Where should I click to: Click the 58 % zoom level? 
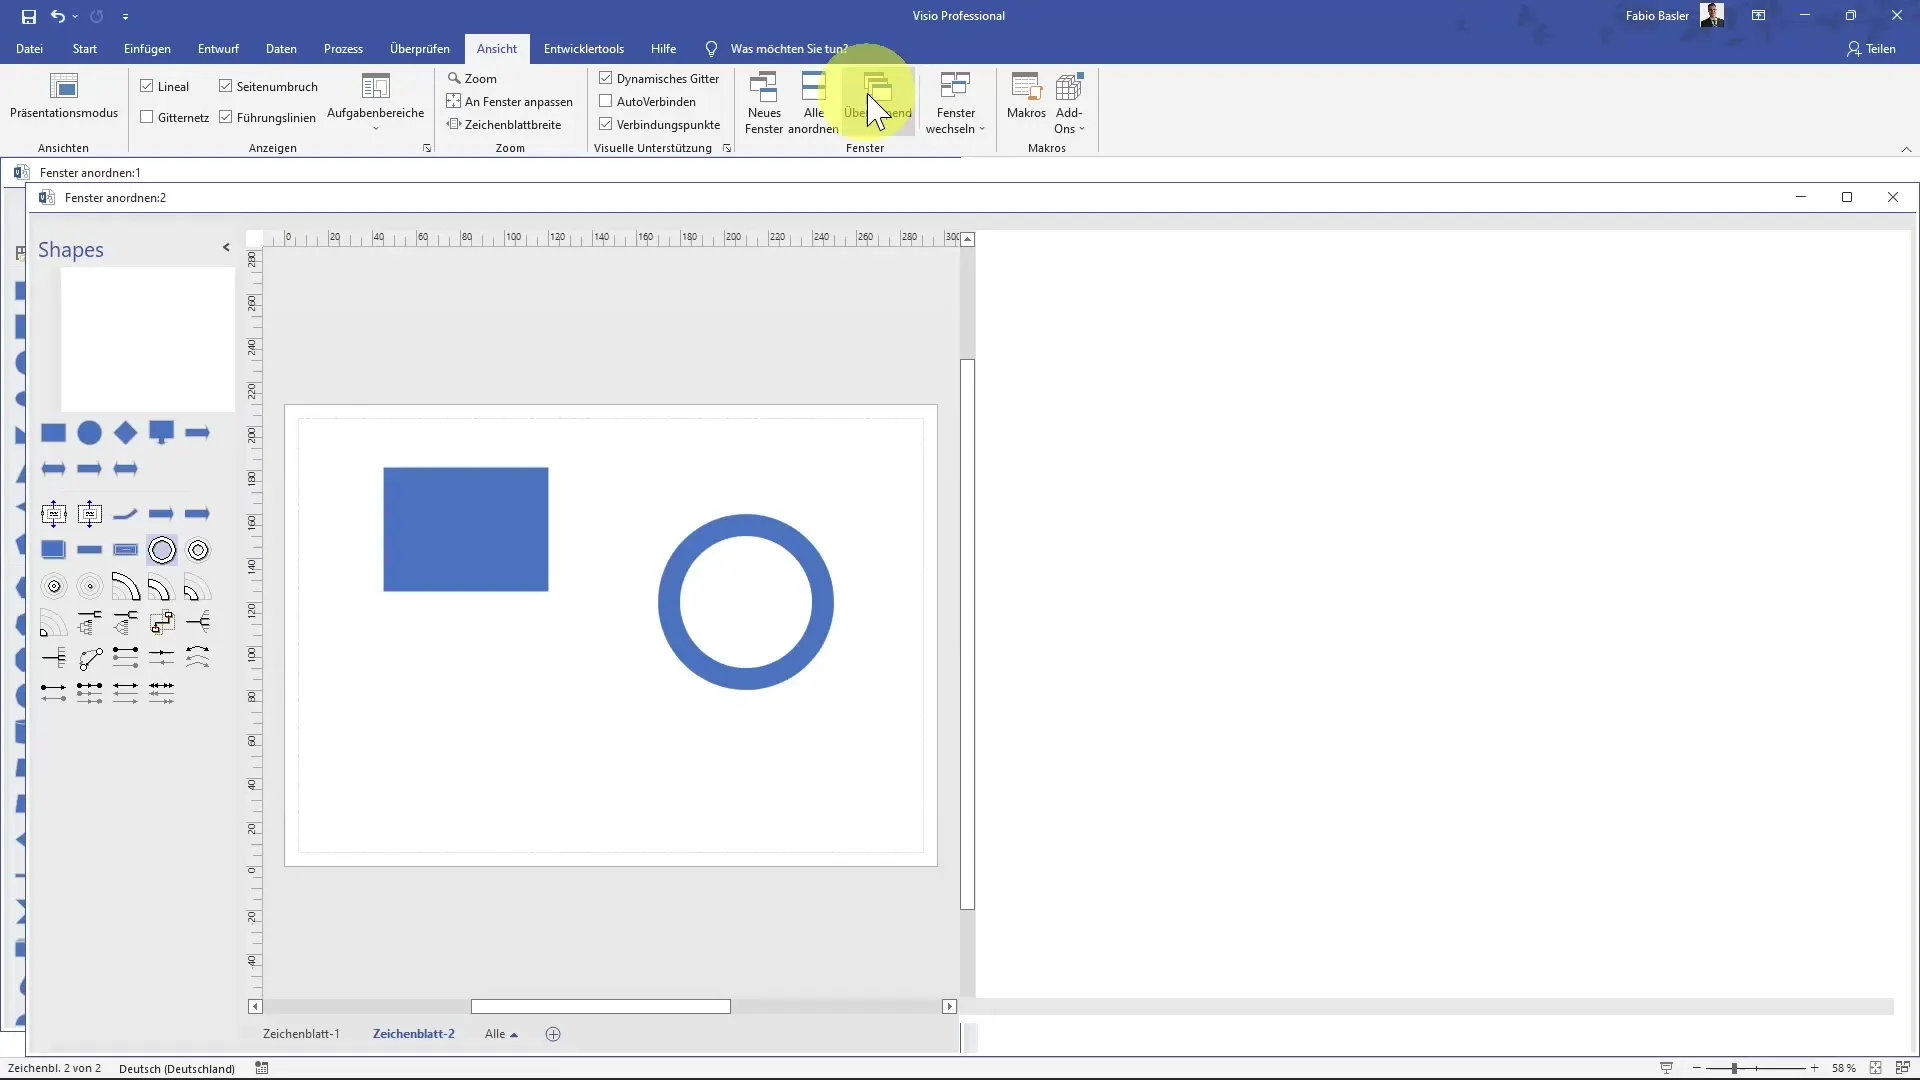pos(1844,1068)
